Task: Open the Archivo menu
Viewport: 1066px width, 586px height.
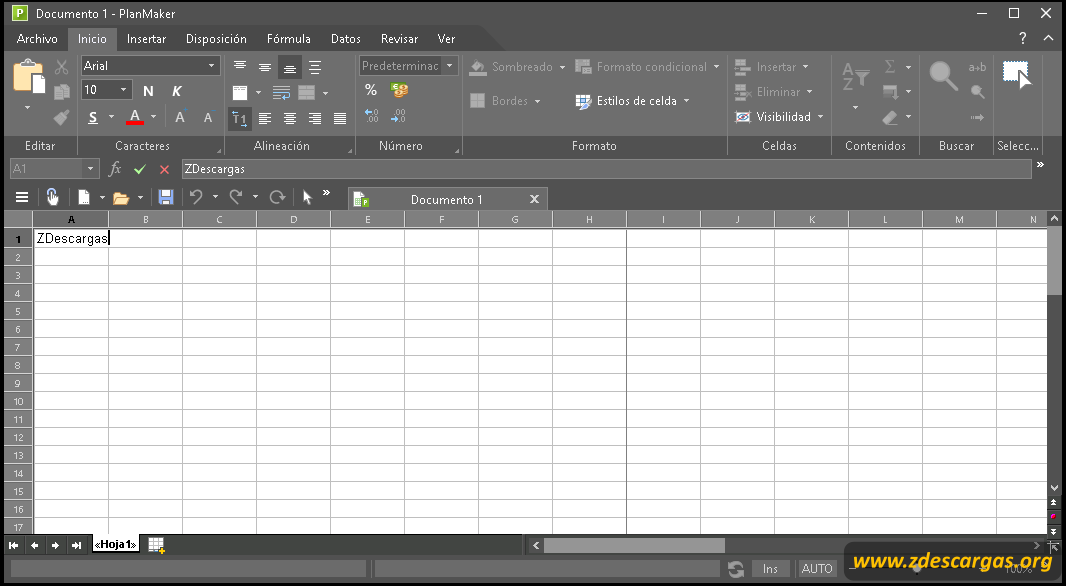Action: coord(37,39)
